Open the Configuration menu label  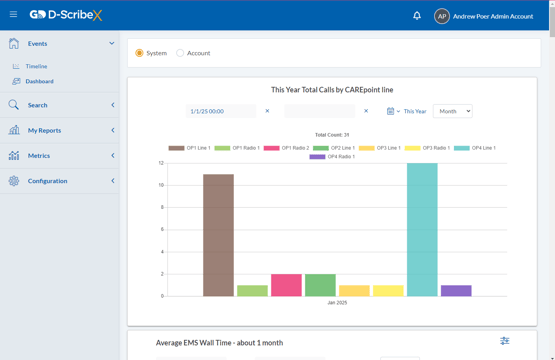point(47,181)
